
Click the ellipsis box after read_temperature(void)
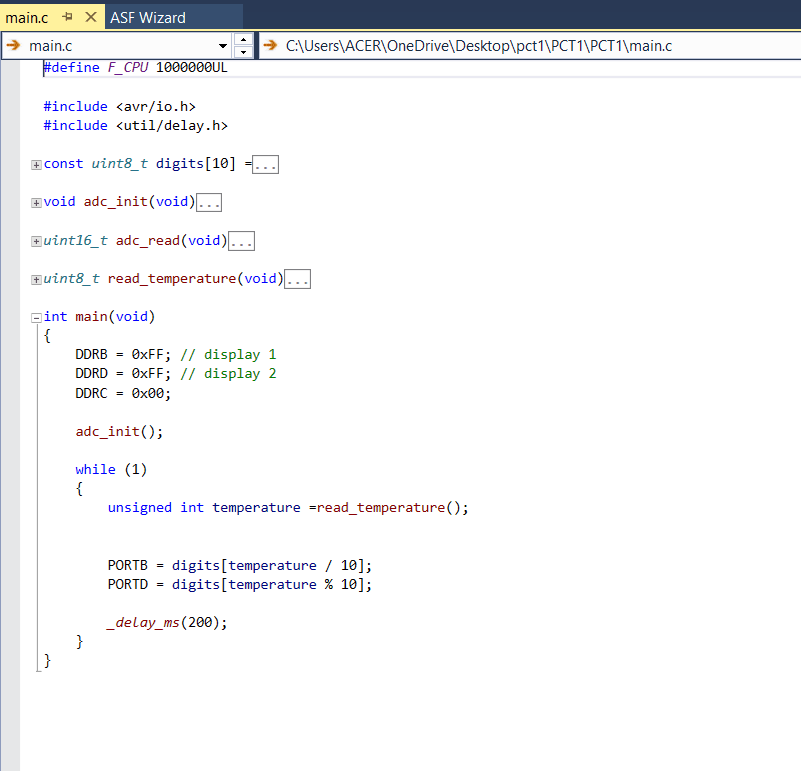point(297,279)
